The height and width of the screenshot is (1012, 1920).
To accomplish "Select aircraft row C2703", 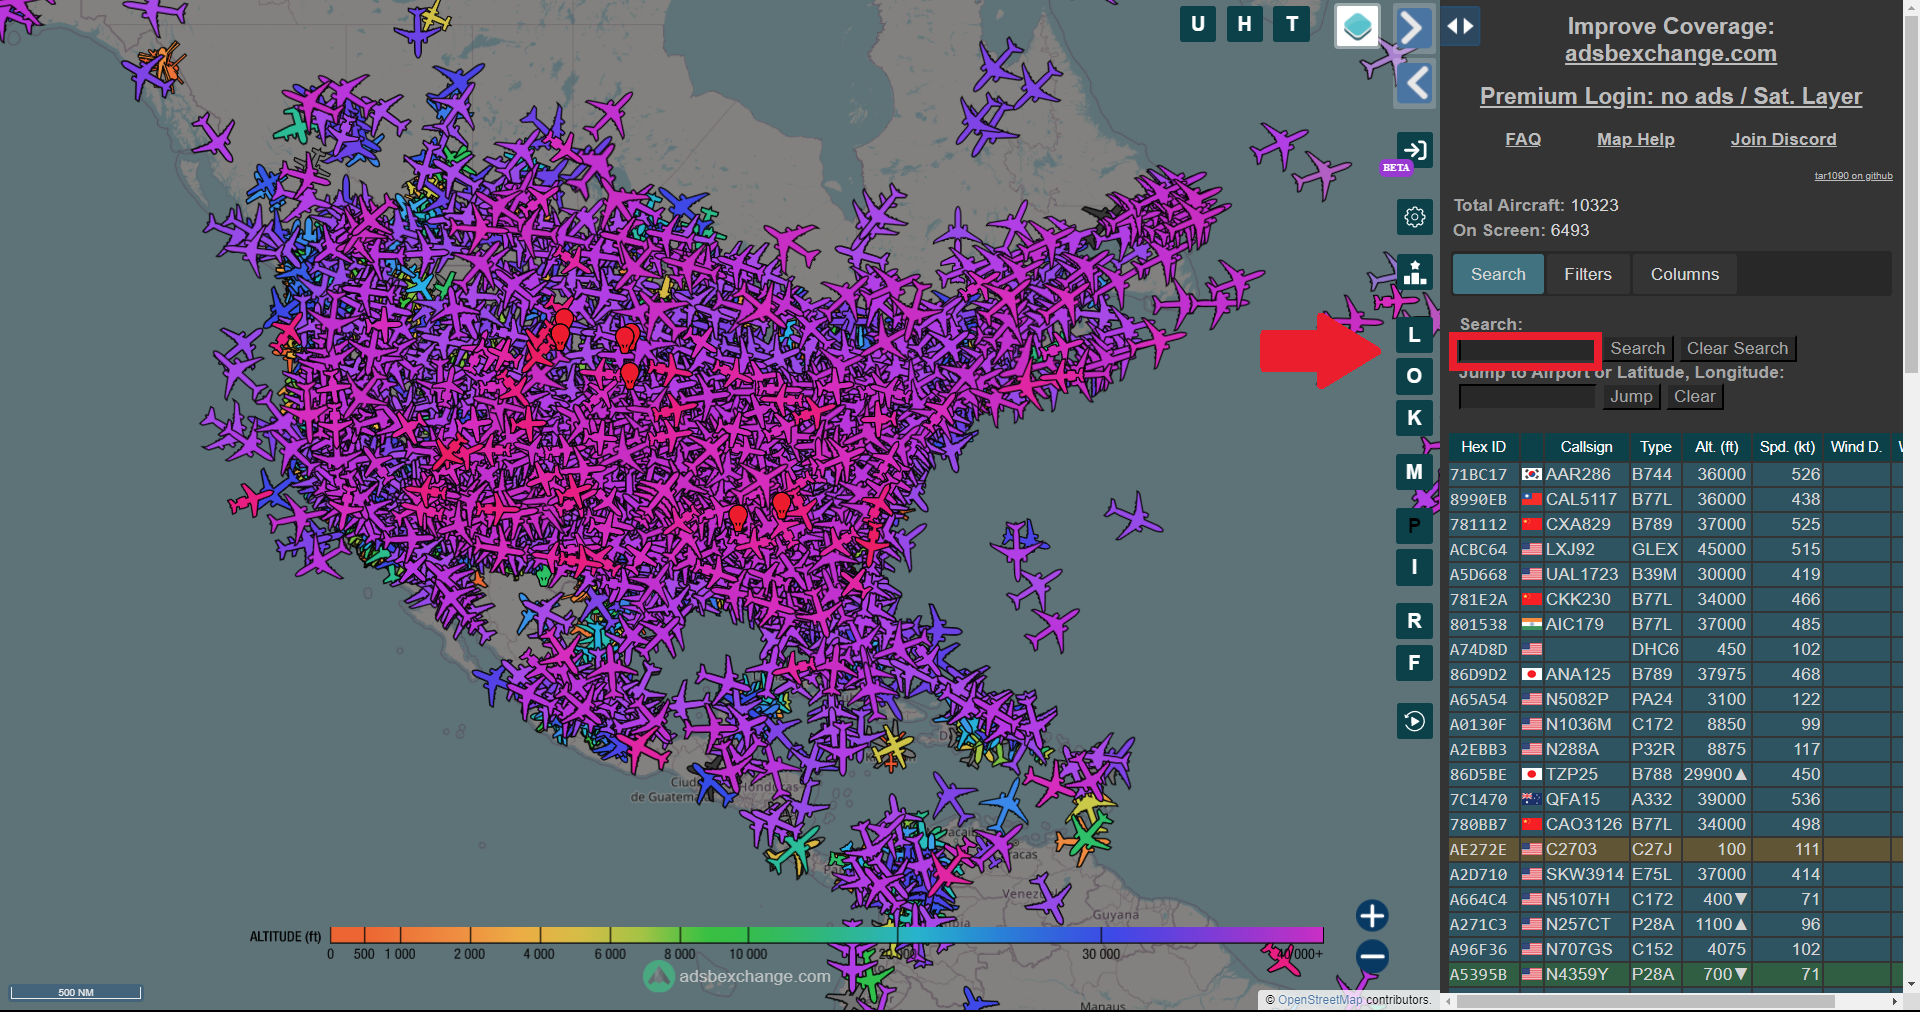I will (x=1676, y=849).
